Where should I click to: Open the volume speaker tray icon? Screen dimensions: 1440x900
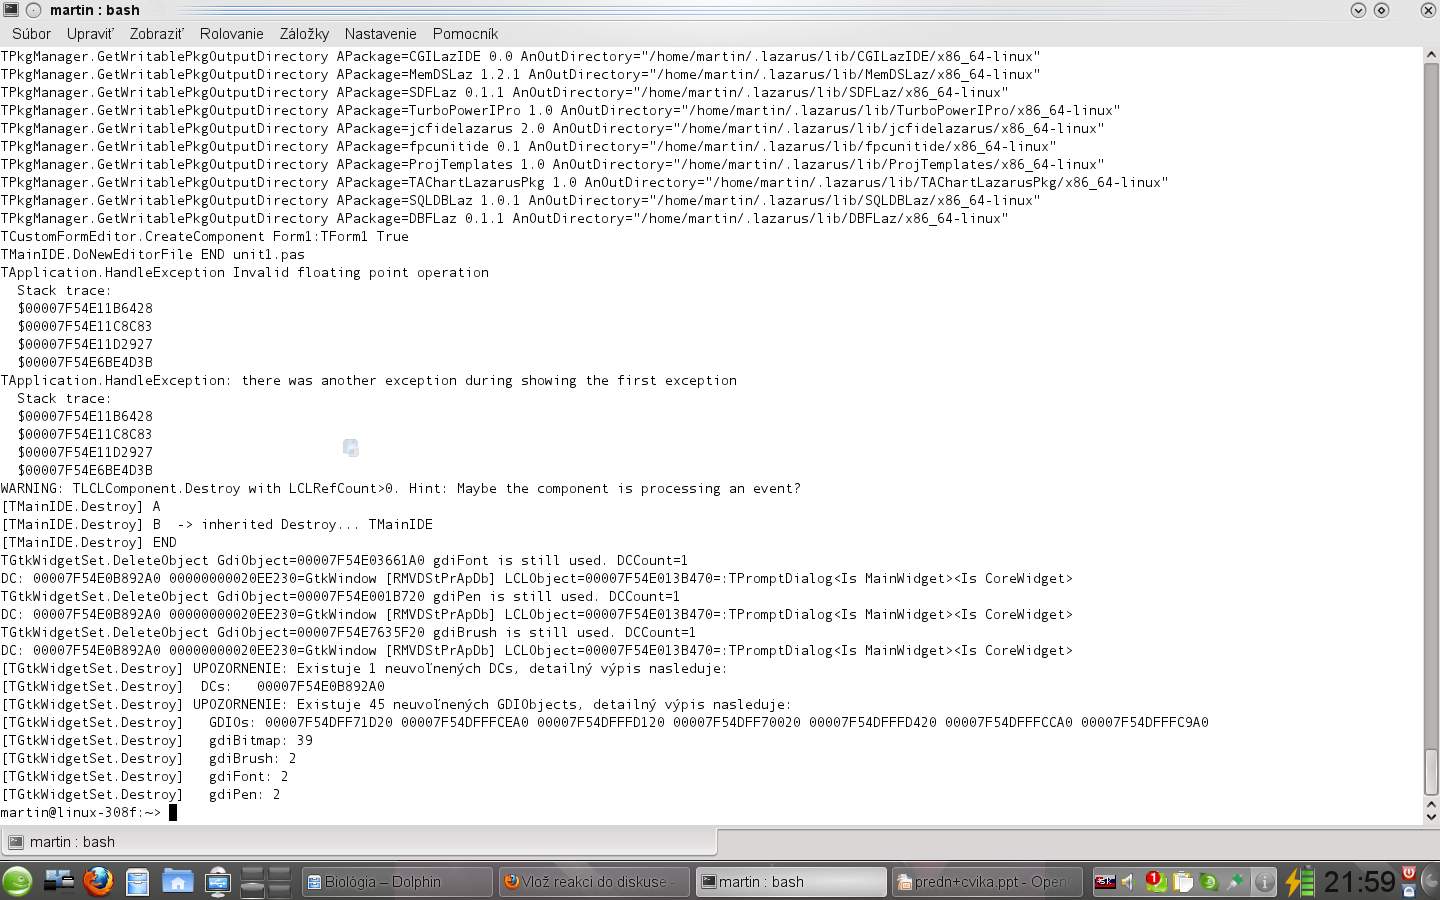click(1130, 882)
